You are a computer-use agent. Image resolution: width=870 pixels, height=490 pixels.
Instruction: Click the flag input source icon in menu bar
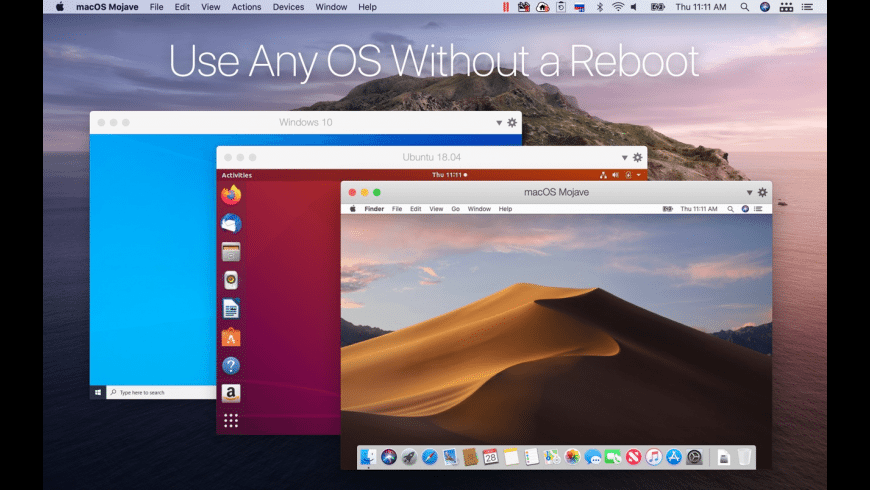point(579,7)
